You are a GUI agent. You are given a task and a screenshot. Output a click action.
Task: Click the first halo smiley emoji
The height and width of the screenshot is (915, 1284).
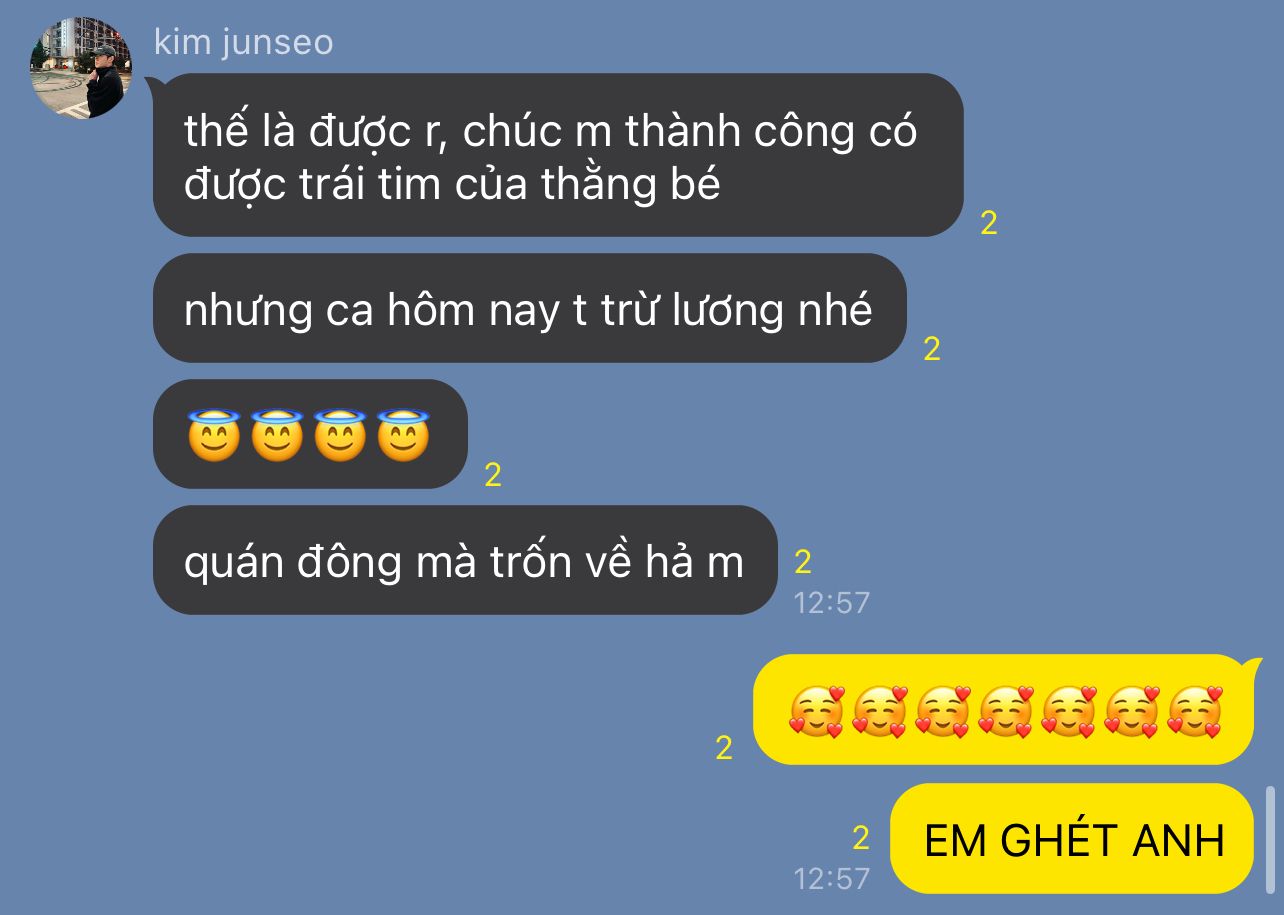(x=214, y=435)
